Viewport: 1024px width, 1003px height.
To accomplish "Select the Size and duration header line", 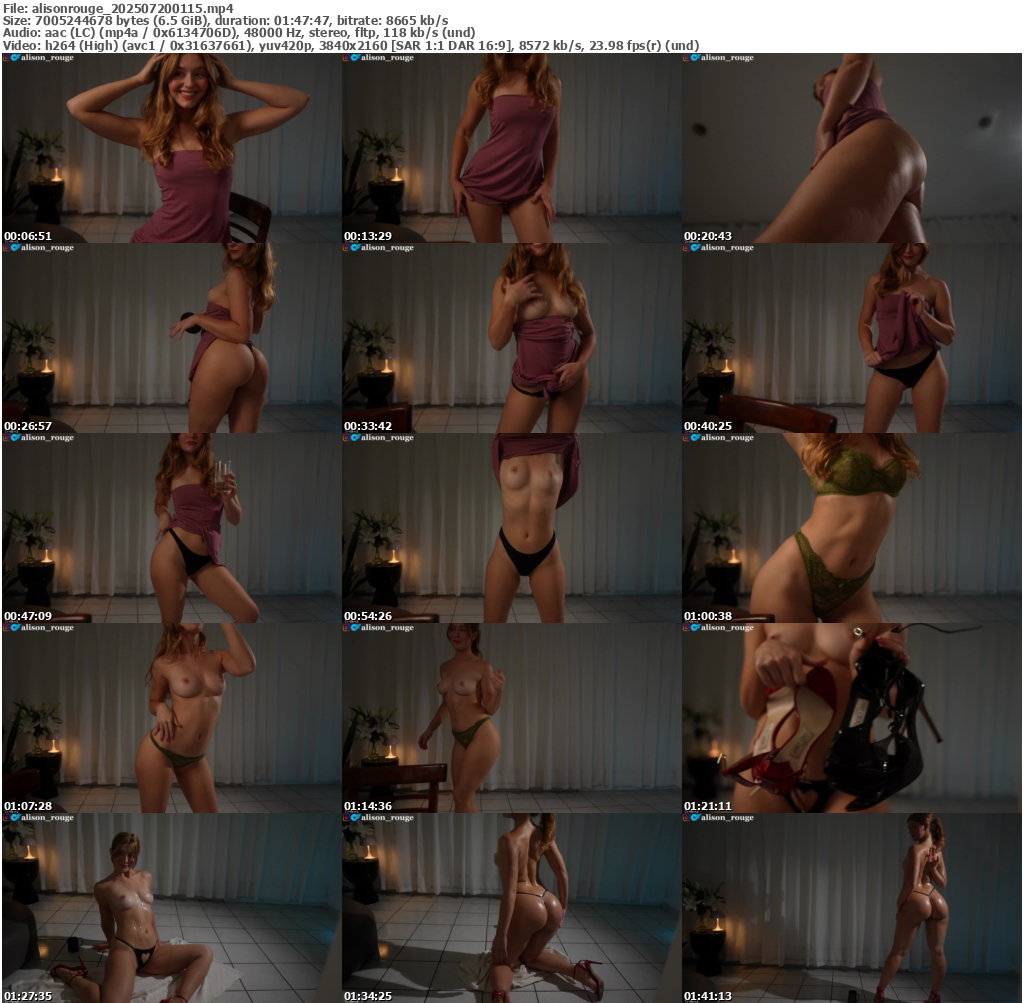I will (225, 20).
